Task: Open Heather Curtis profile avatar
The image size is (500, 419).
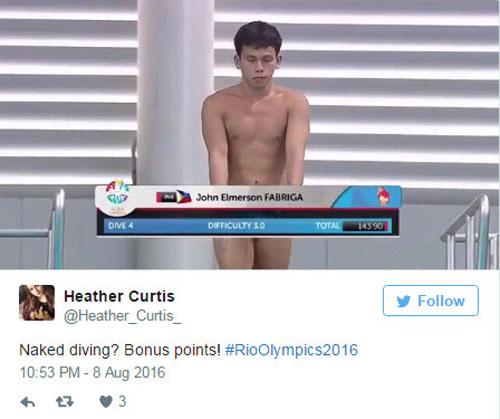Action: pos(37,303)
